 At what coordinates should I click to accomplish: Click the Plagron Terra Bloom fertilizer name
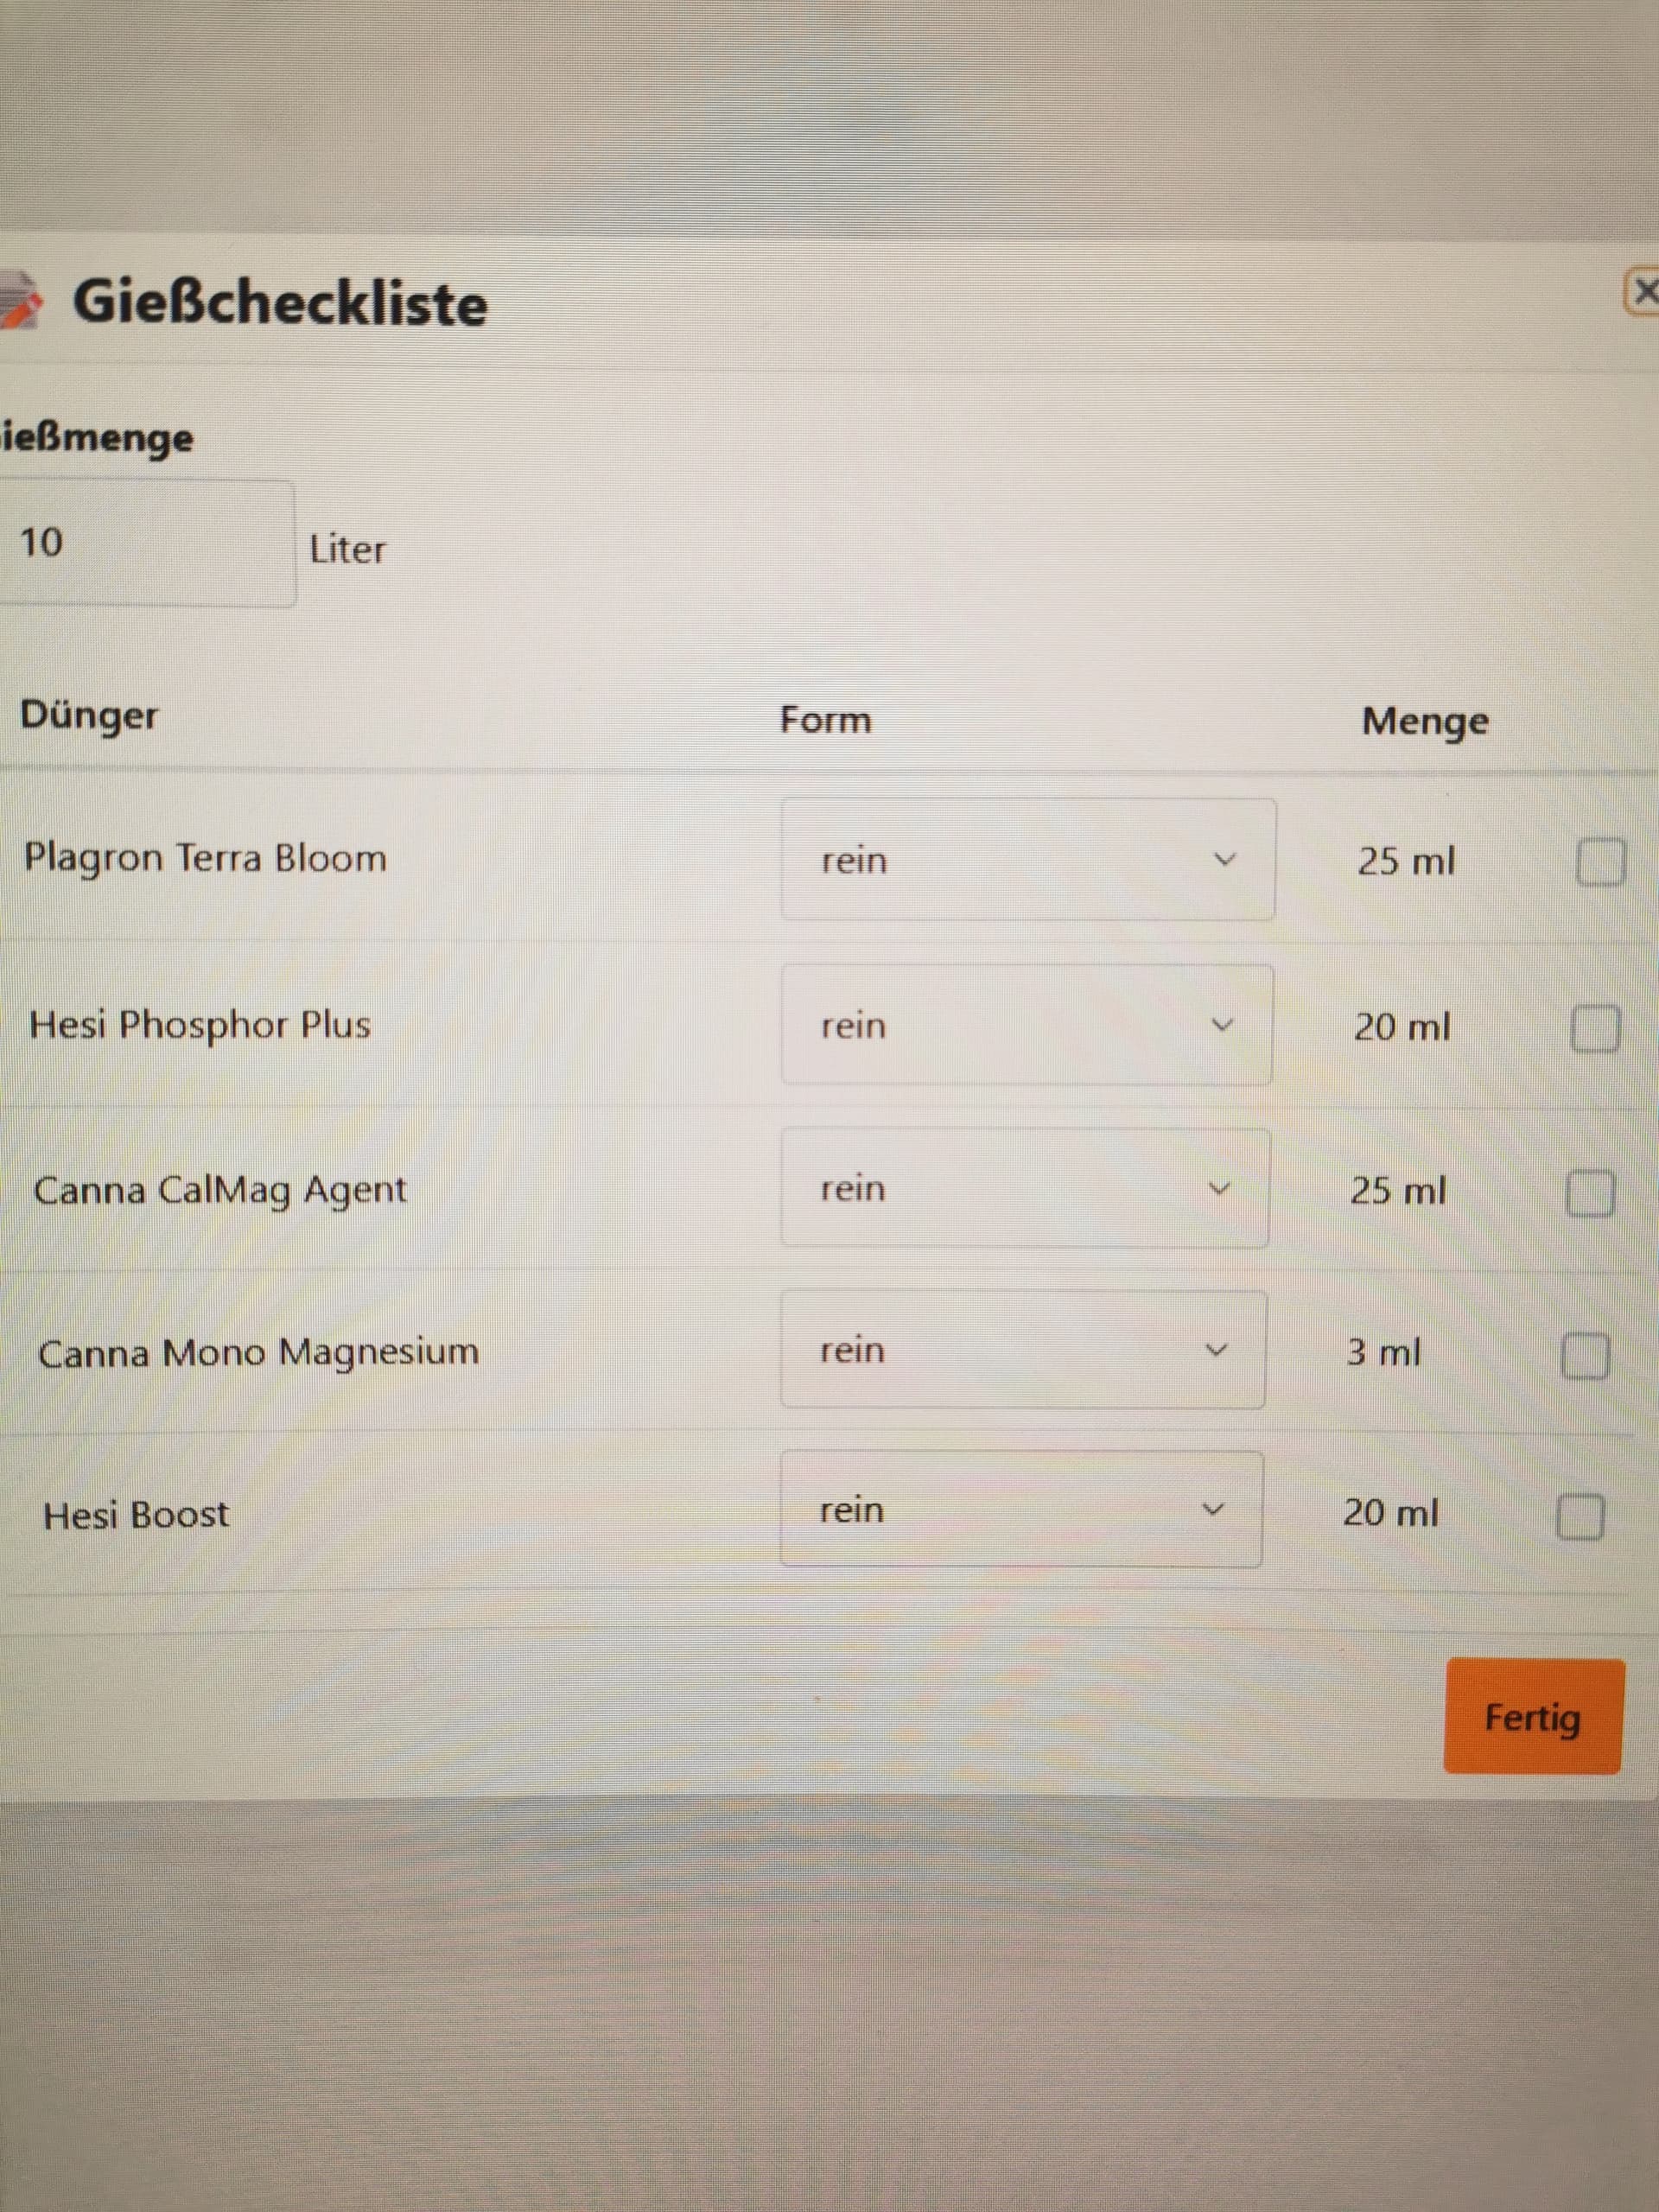(x=205, y=858)
